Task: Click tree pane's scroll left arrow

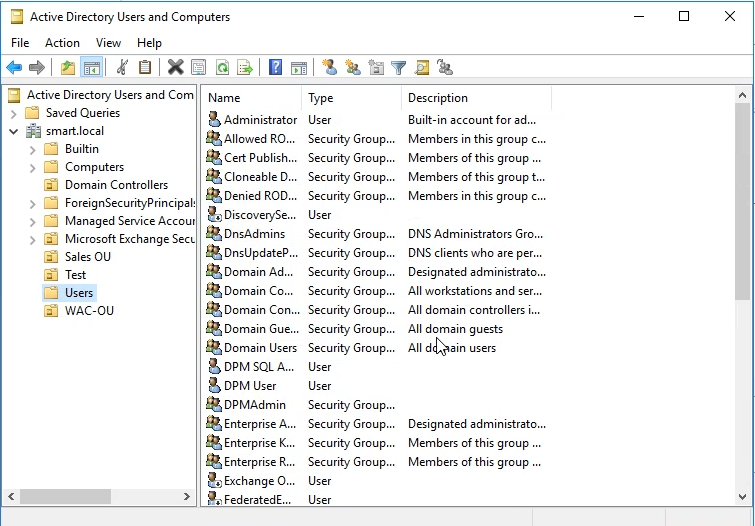Action: pos(12,496)
